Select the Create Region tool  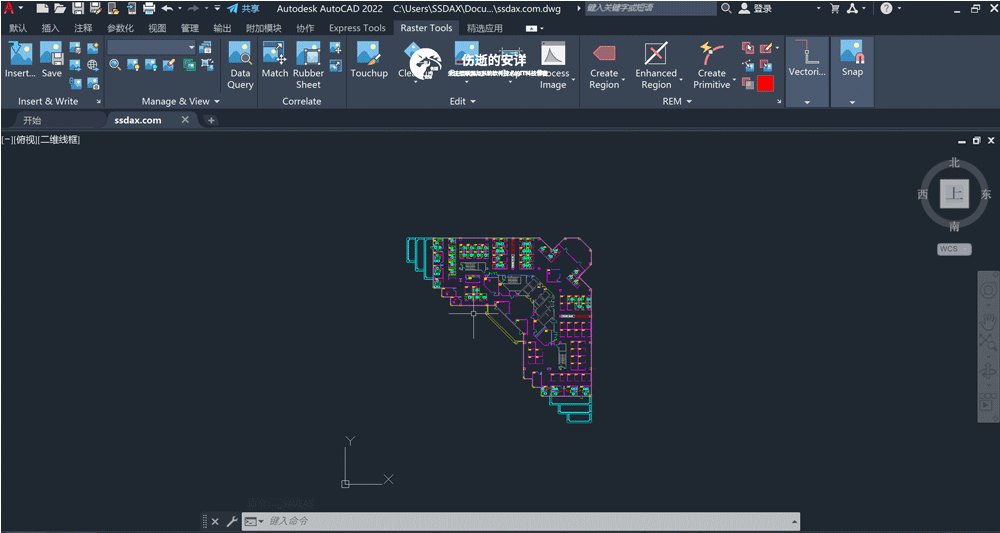click(x=604, y=65)
